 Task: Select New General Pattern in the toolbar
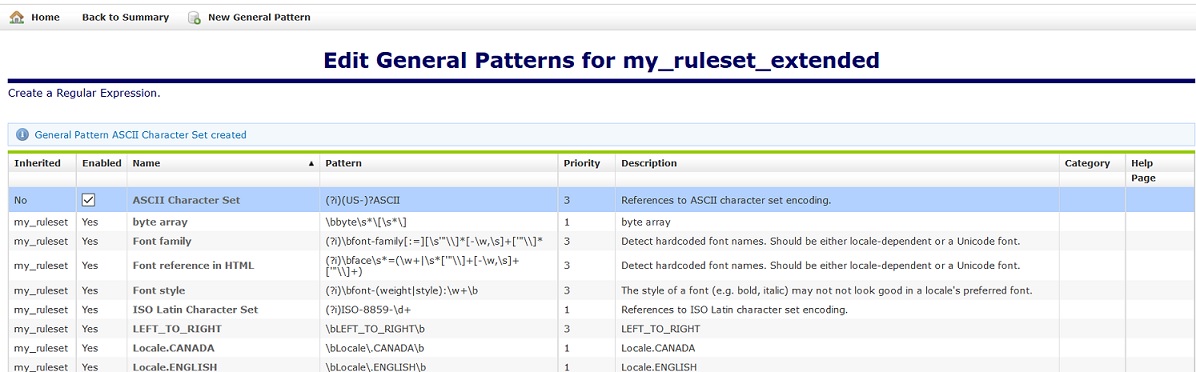[259, 17]
